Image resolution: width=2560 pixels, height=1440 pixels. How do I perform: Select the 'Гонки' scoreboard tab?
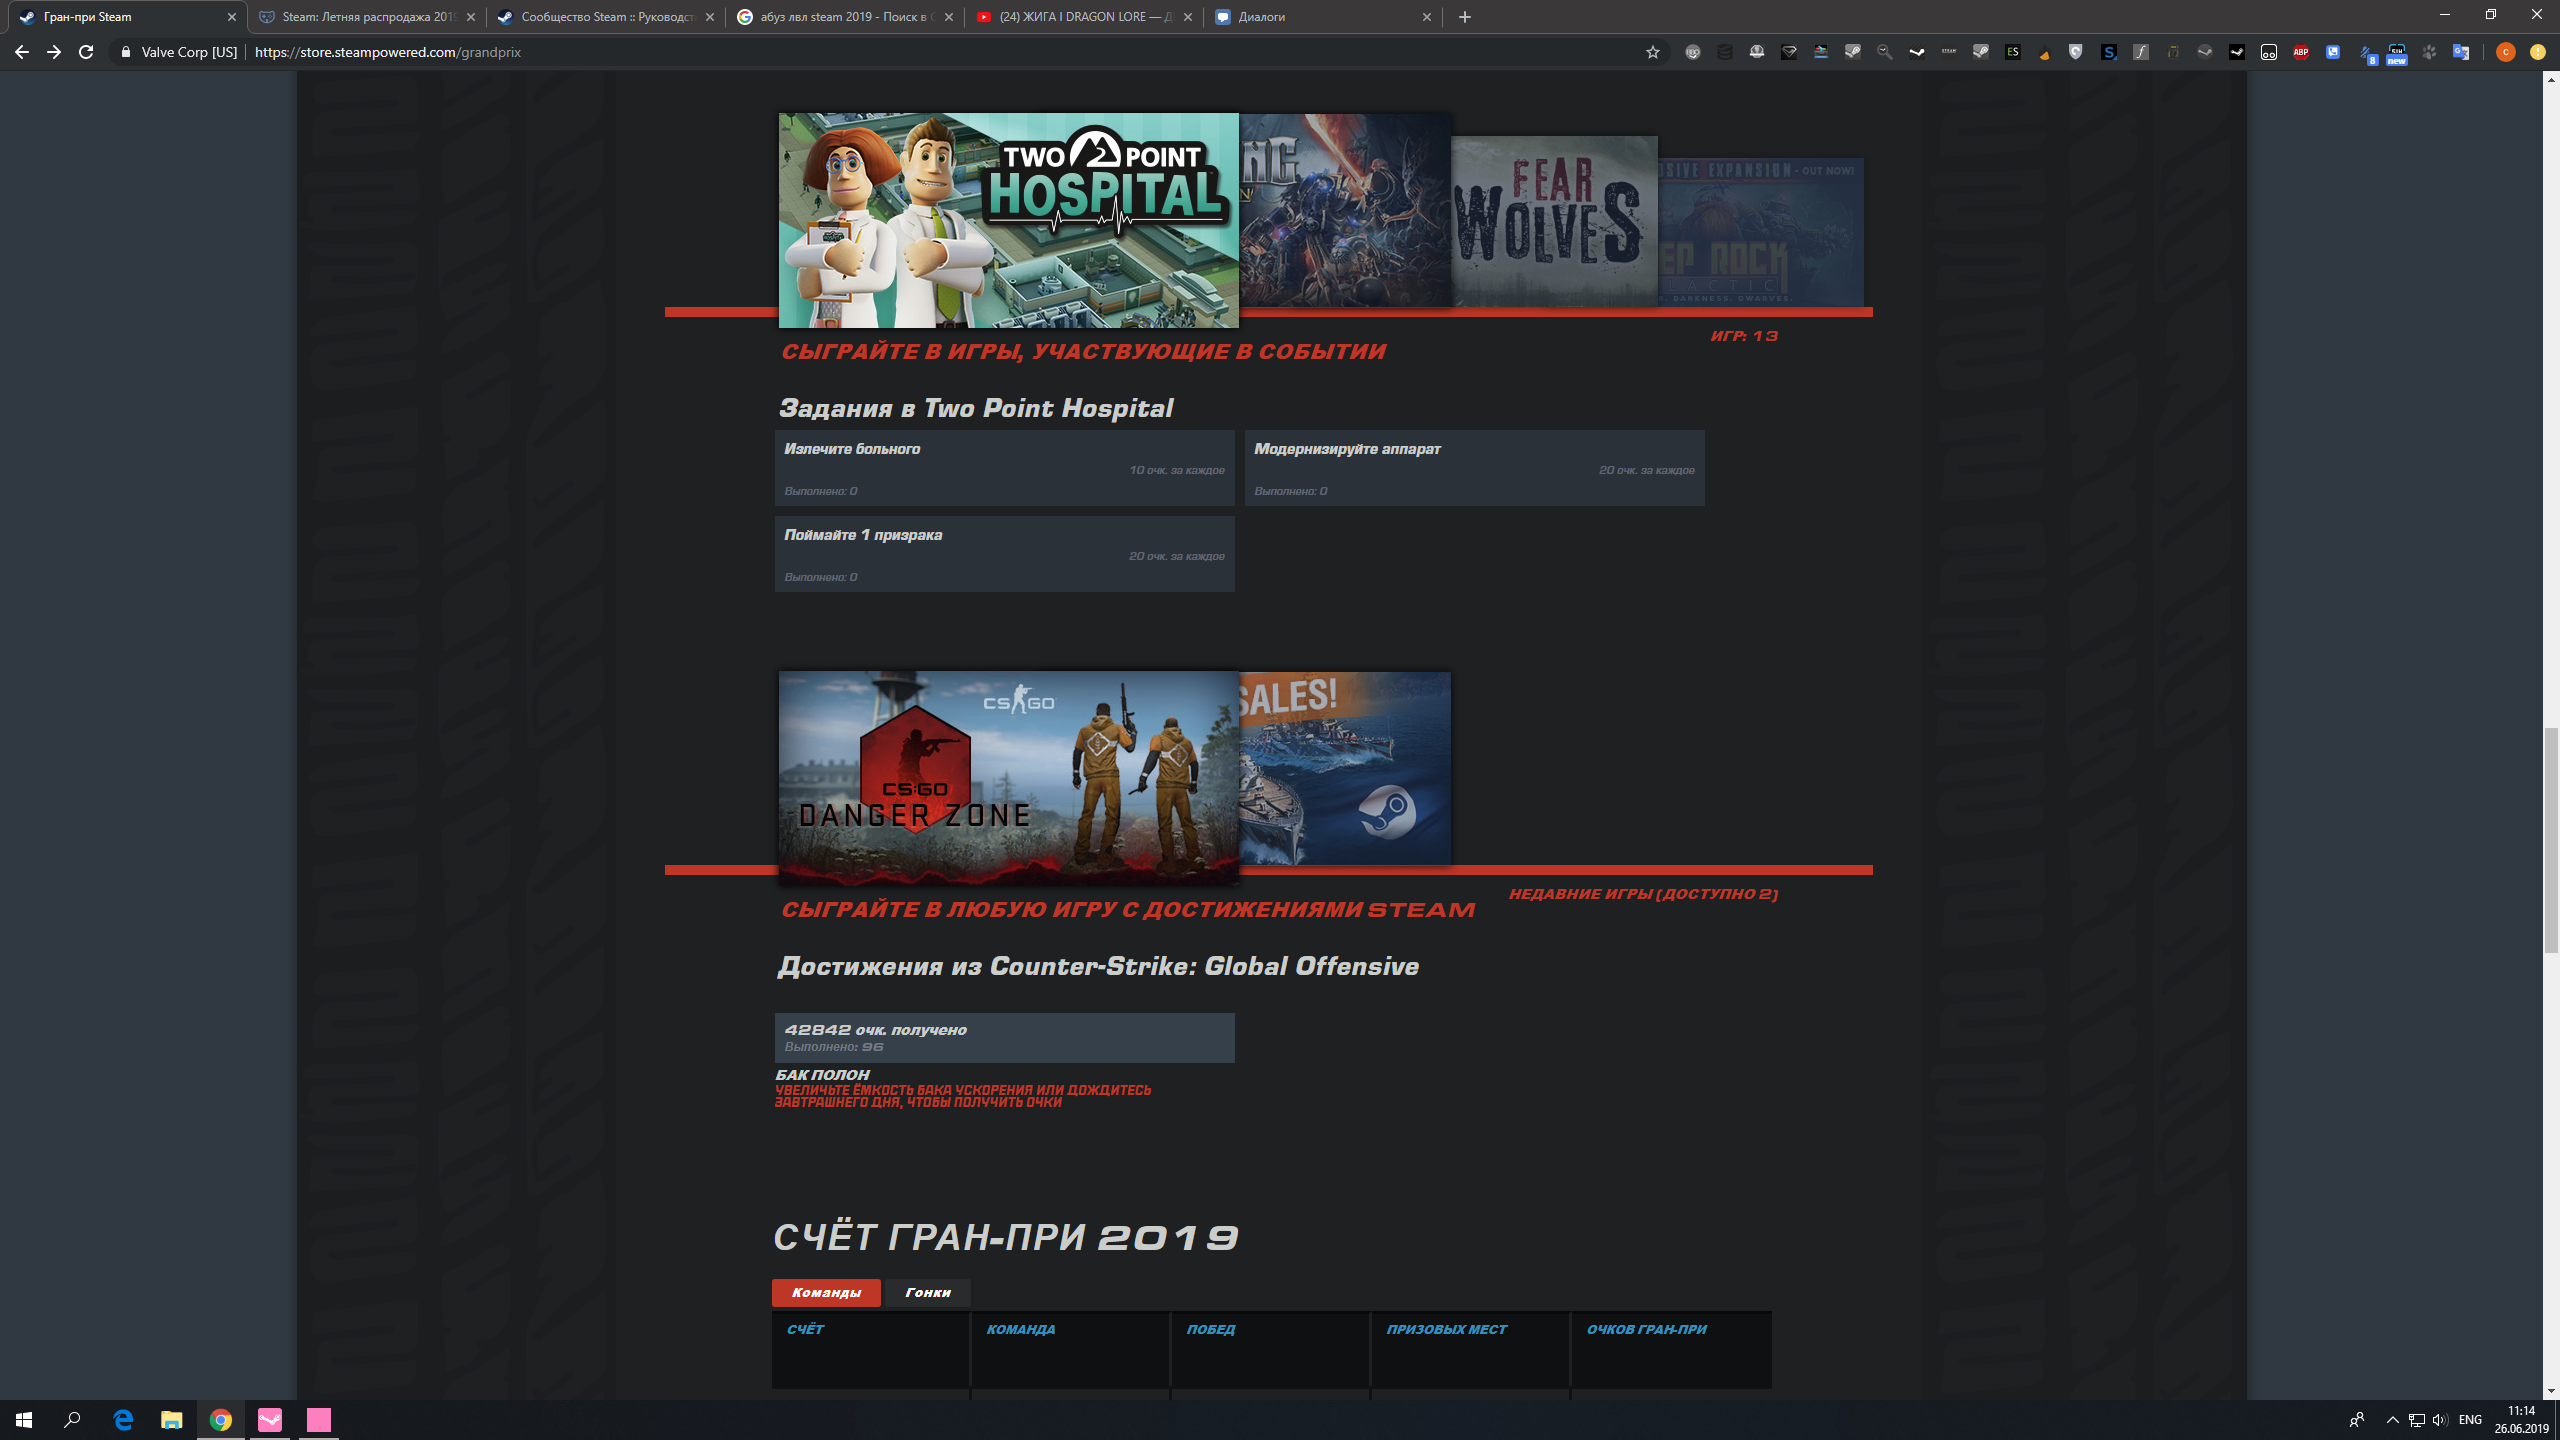pos(928,1292)
